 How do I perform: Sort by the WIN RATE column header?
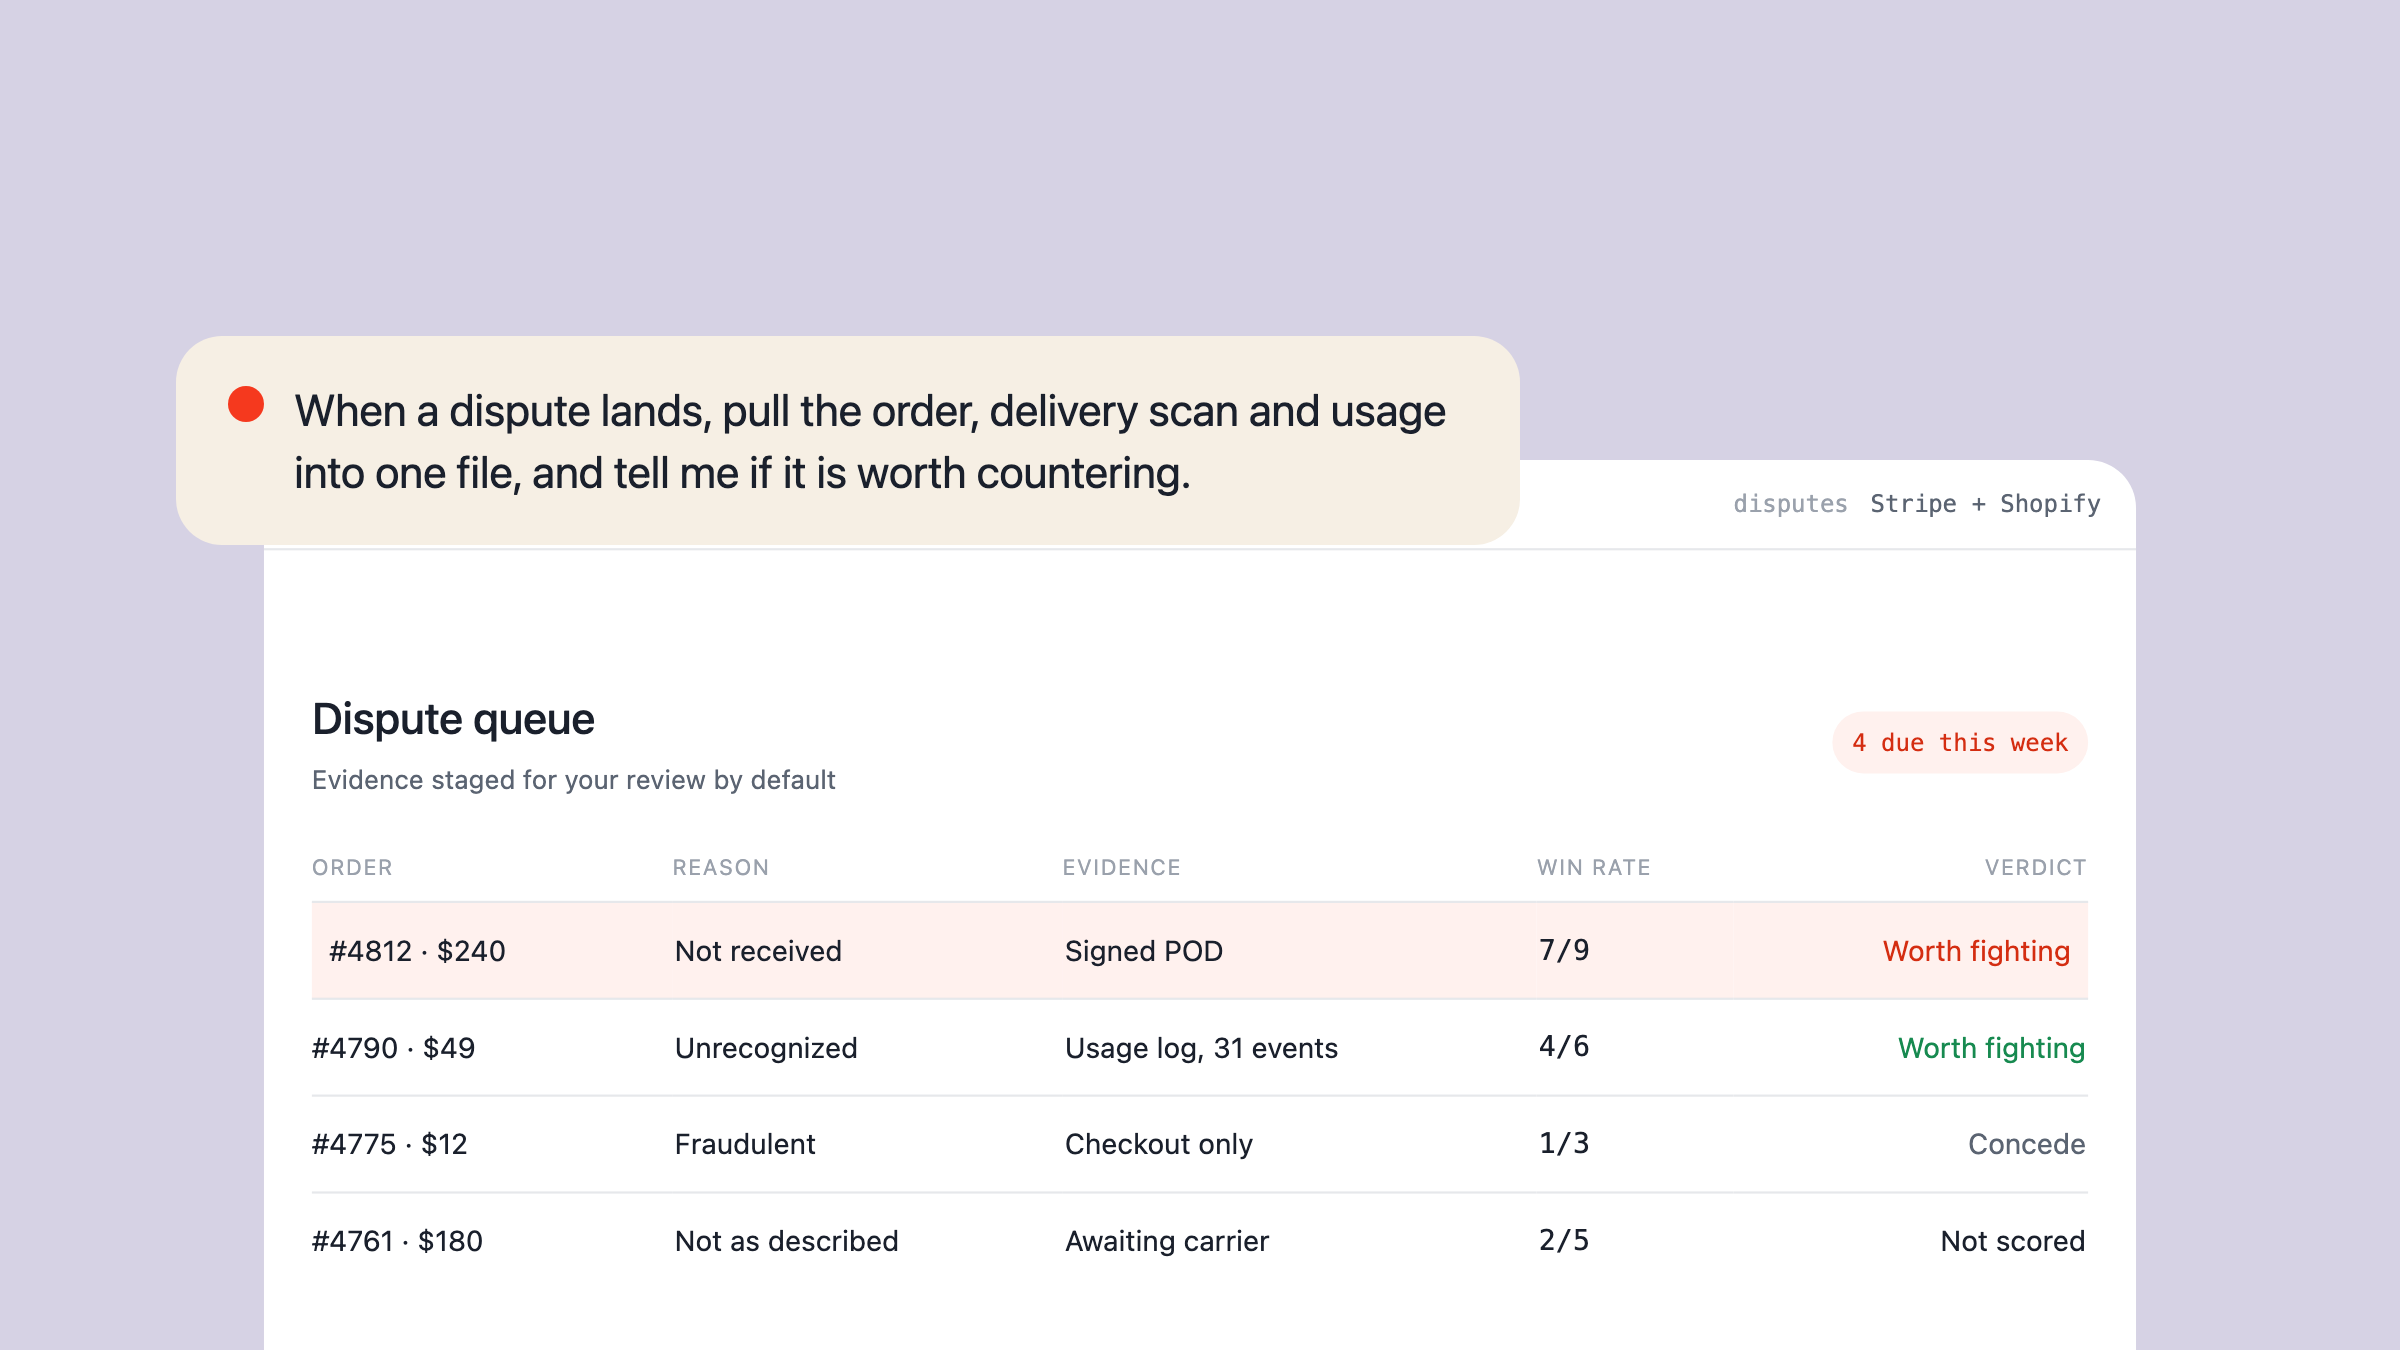pyautogui.click(x=1593, y=868)
